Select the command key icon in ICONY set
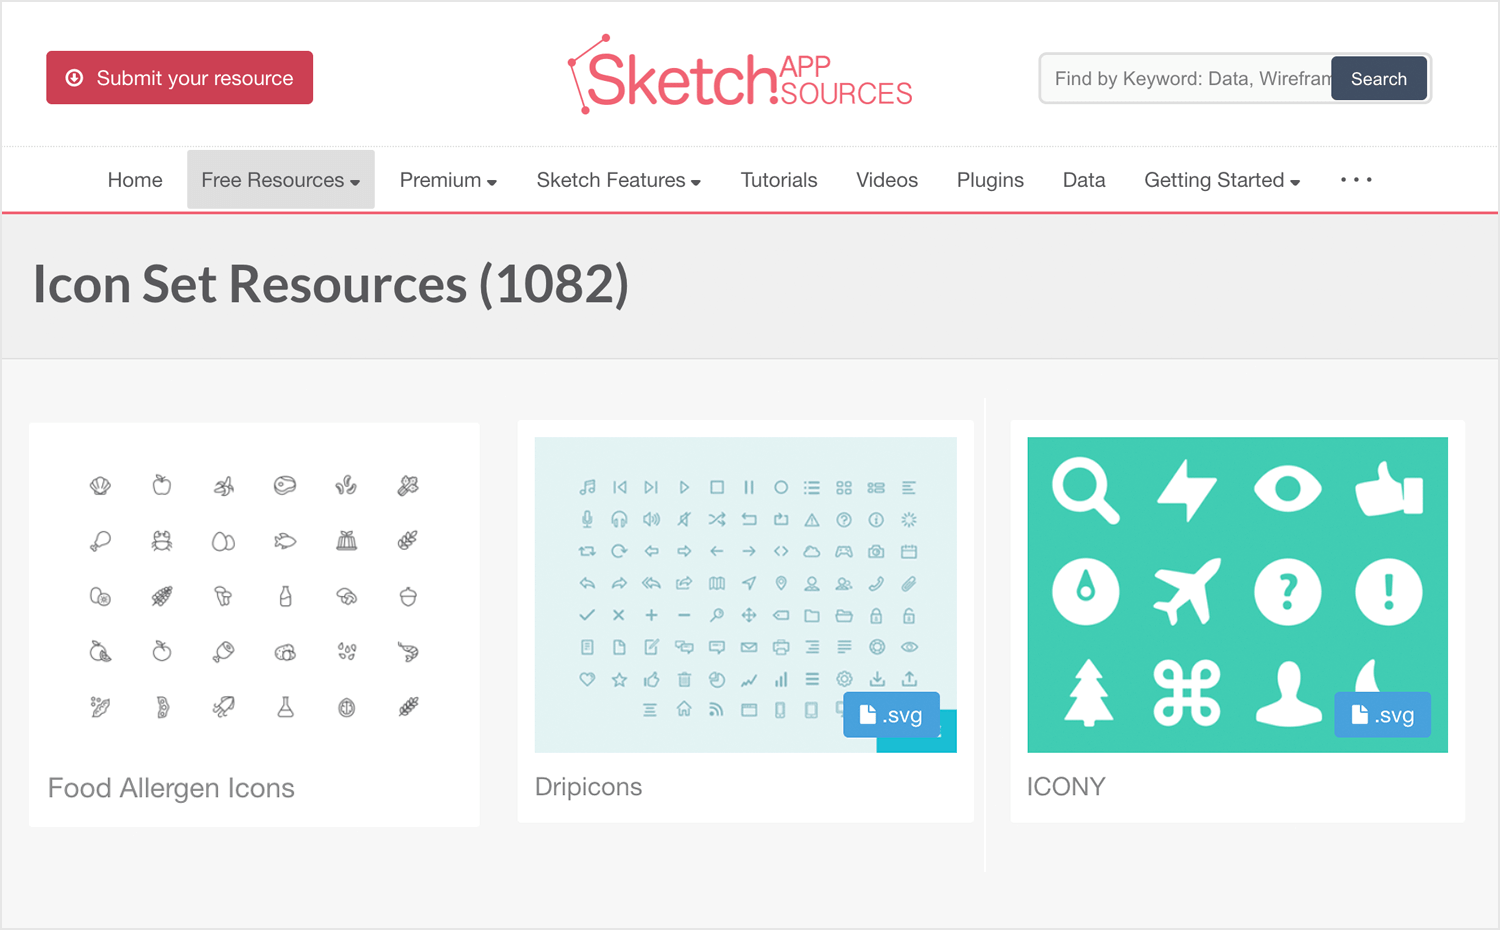 pos(1186,690)
